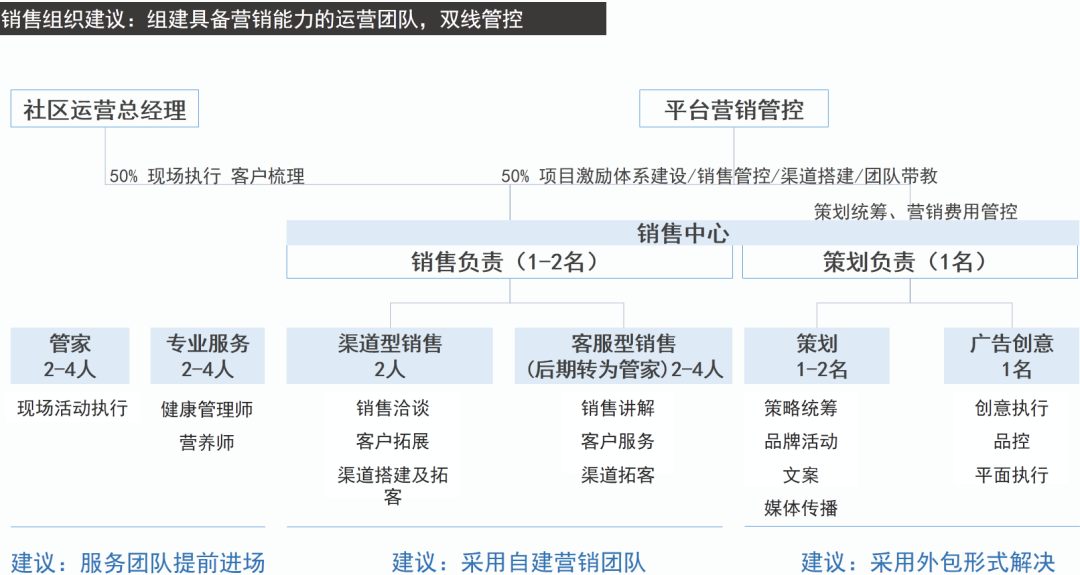Viewport: 1080px width, 575px height.
Task: Click the title 销售组织建议 header bar
Action: point(303,19)
